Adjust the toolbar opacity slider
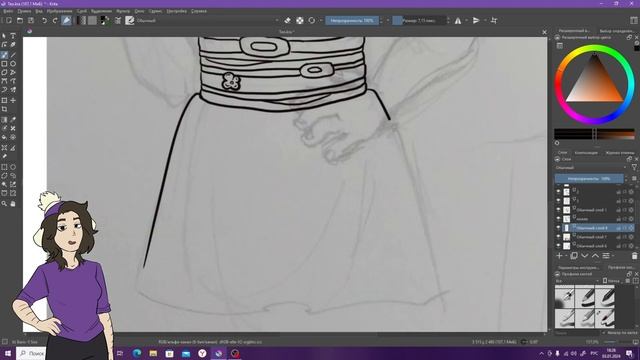The image size is (640, 360). tap(352, 20)
